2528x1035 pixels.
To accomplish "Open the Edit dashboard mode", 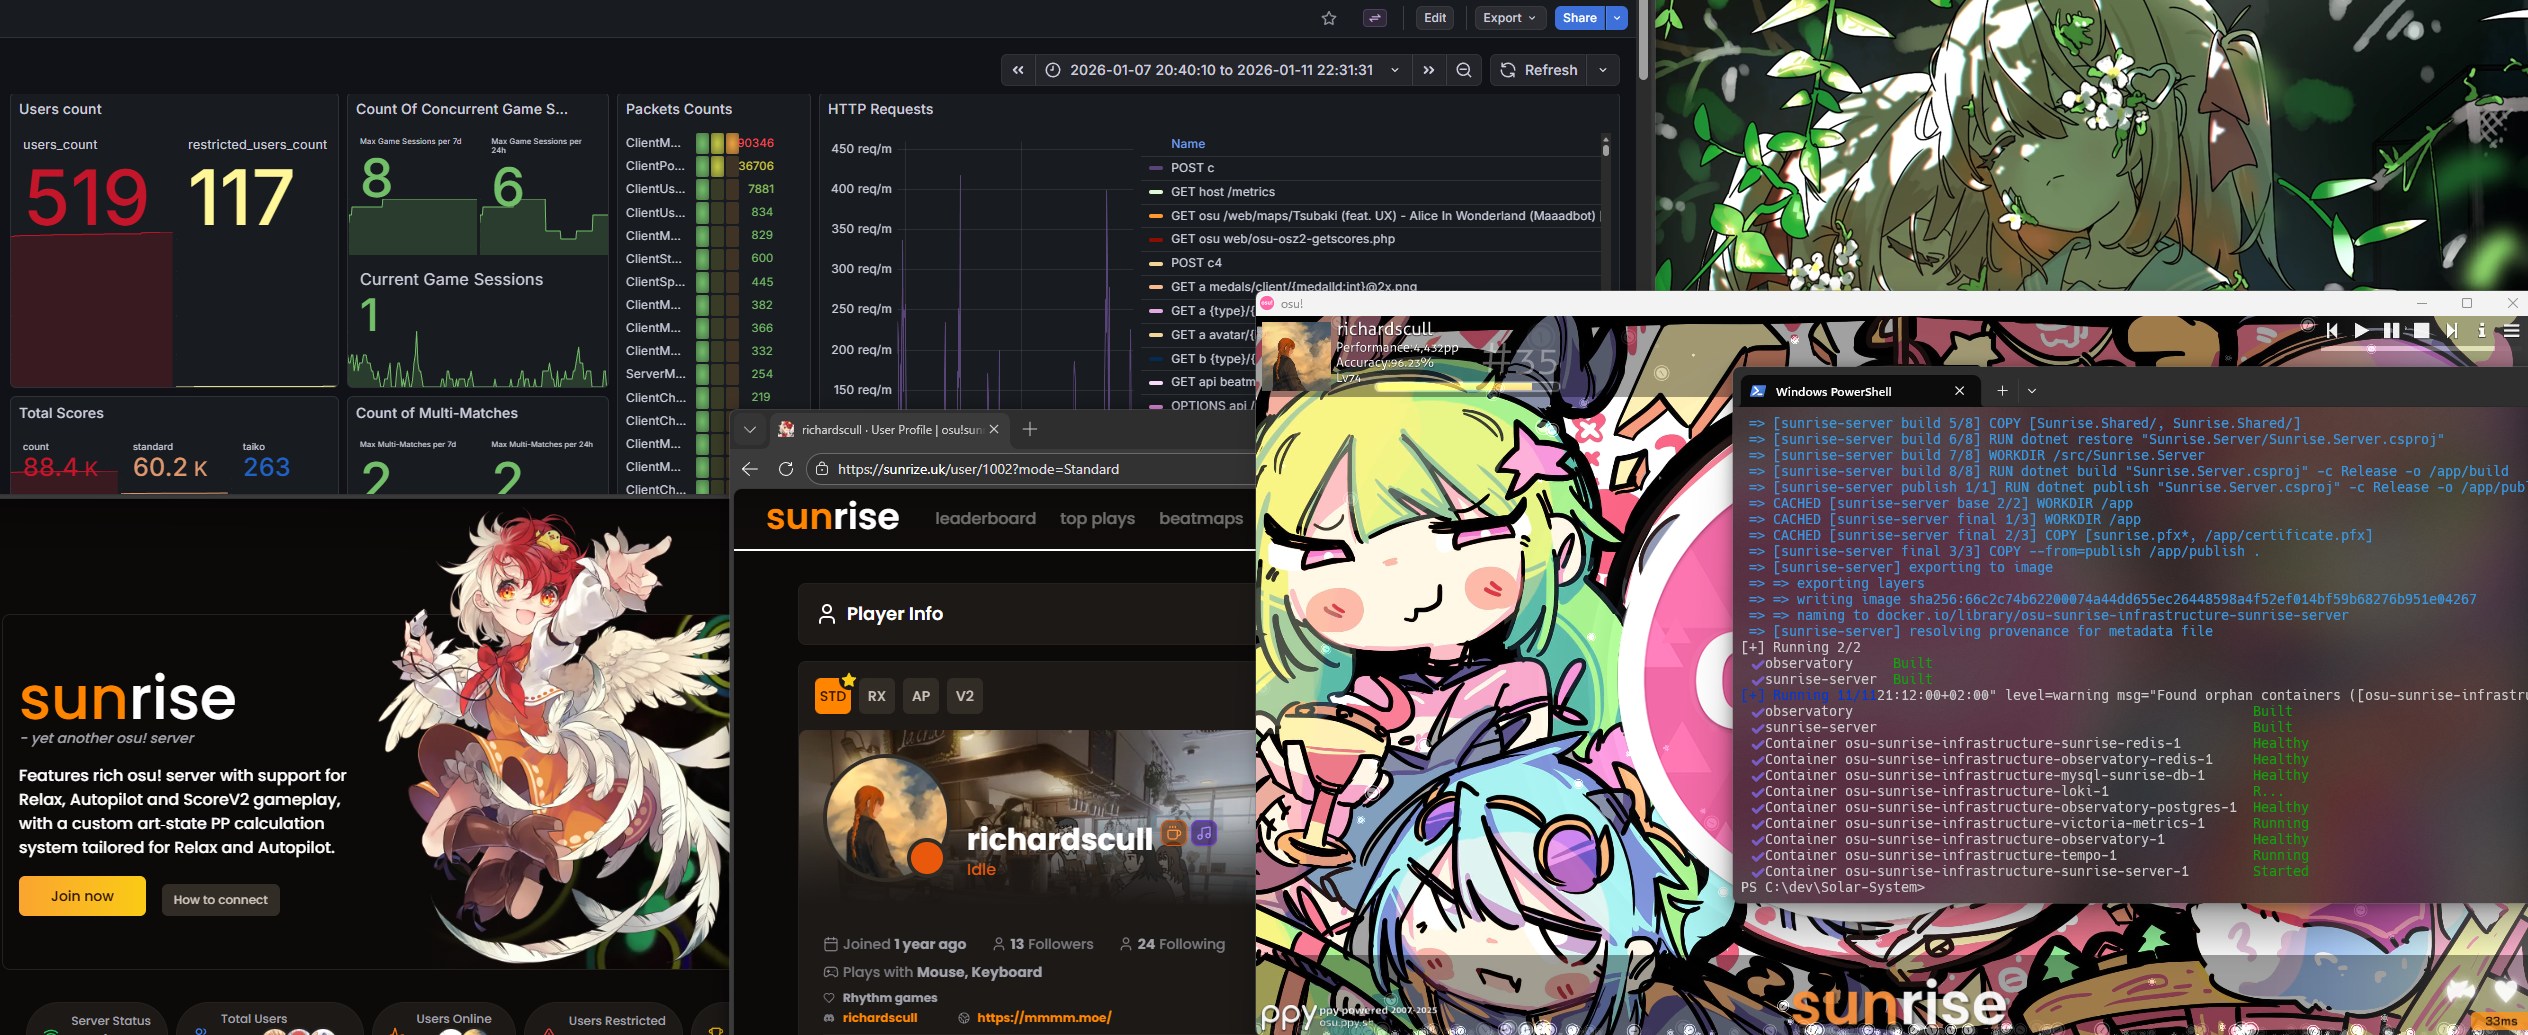I will tap(1435, 18).
